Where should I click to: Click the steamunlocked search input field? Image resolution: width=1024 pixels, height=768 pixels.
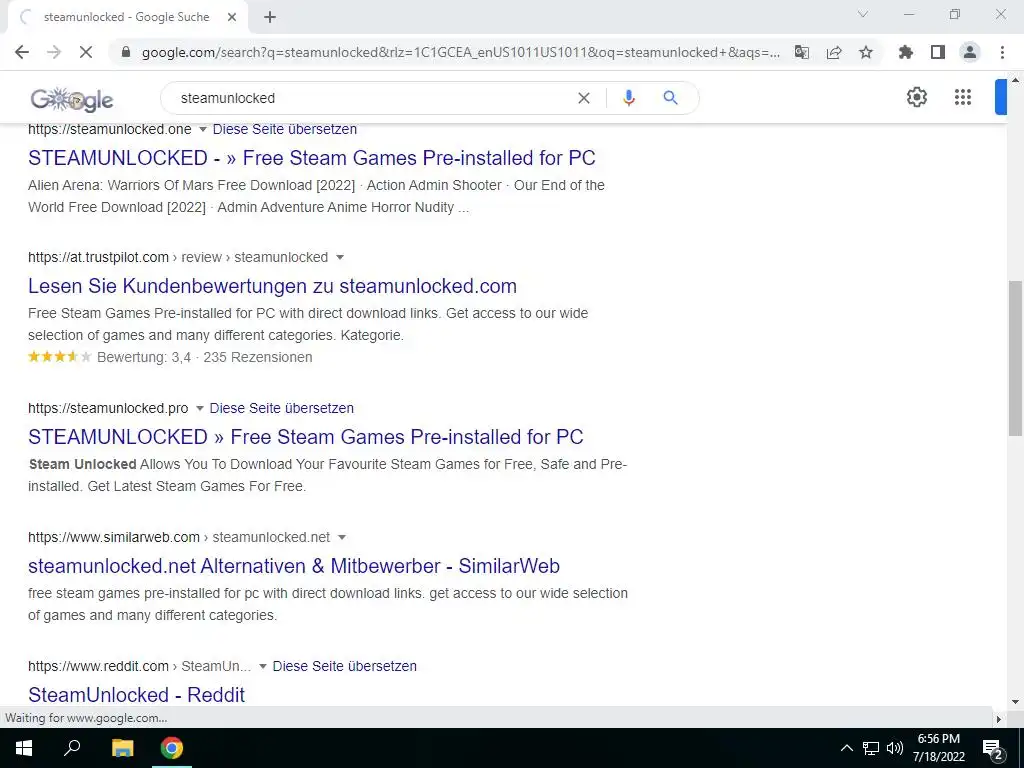pos(372,98)
